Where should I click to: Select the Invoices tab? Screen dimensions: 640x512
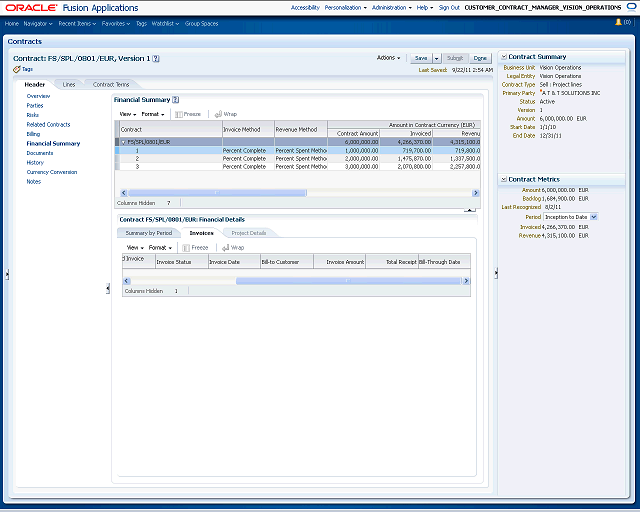pyautogui.click(x=201, y=233)
